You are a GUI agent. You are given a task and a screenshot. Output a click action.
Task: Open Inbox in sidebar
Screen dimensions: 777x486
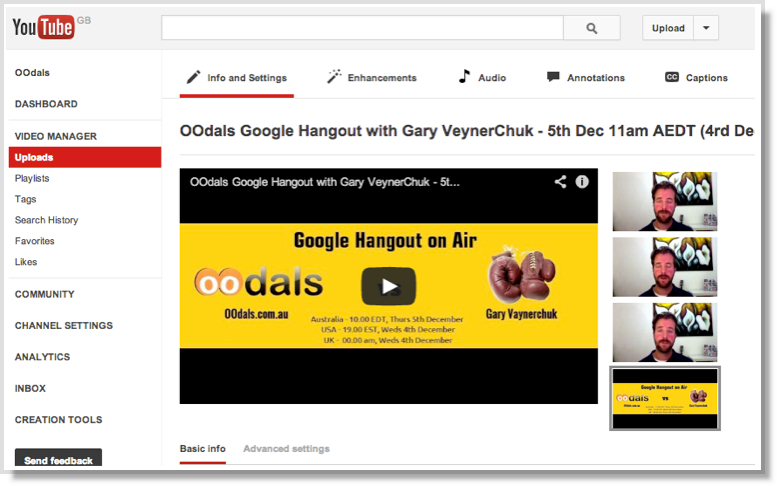click(x=30, y=388)
